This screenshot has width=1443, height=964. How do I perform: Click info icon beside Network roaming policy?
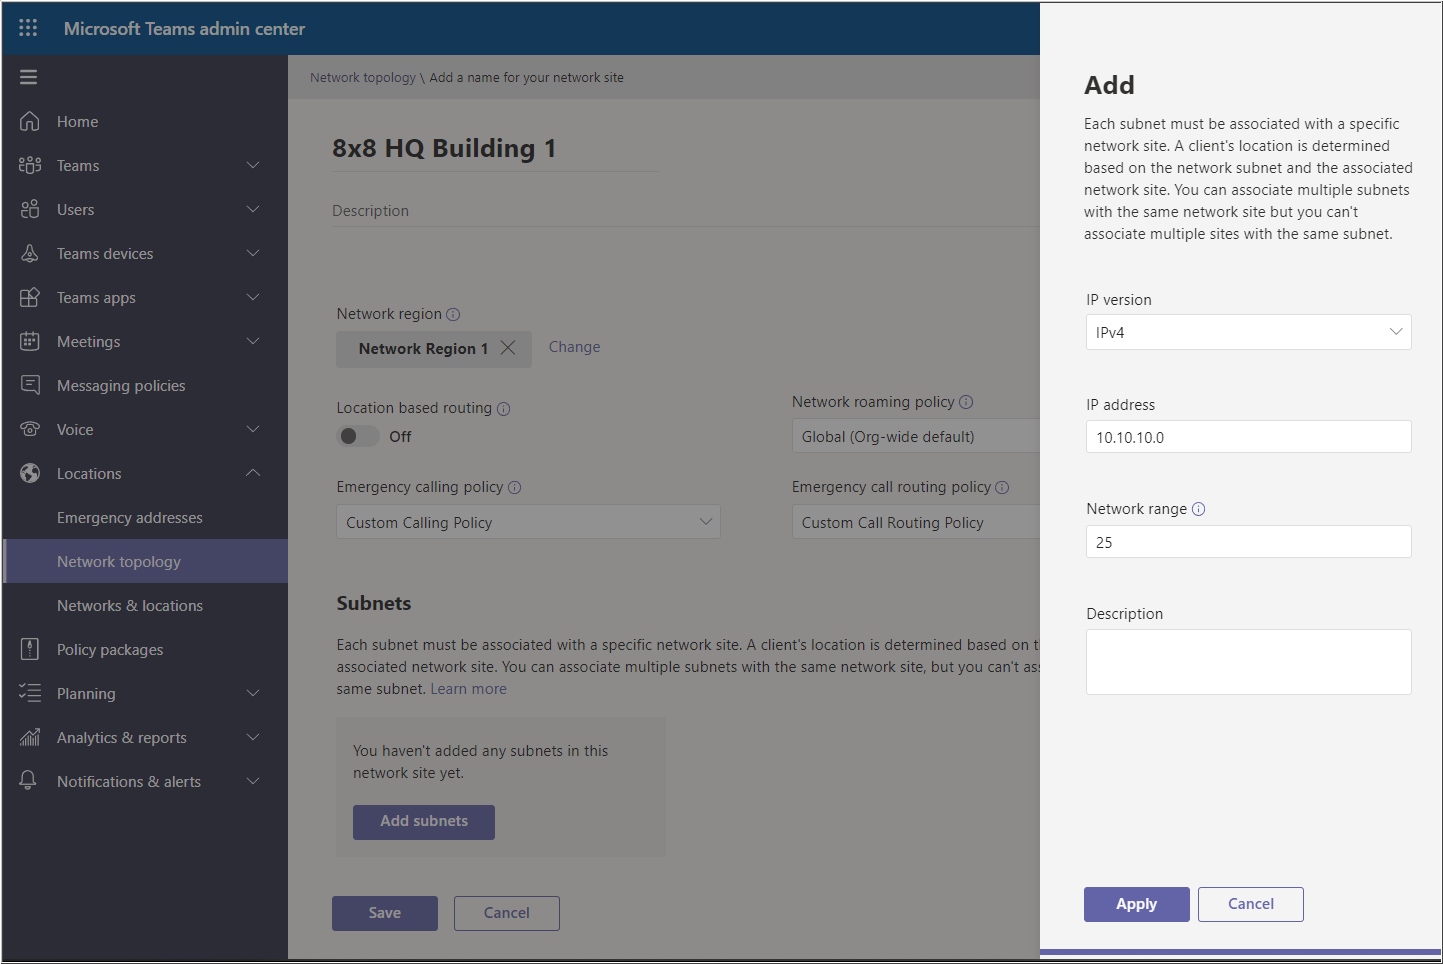click(966, 402)
